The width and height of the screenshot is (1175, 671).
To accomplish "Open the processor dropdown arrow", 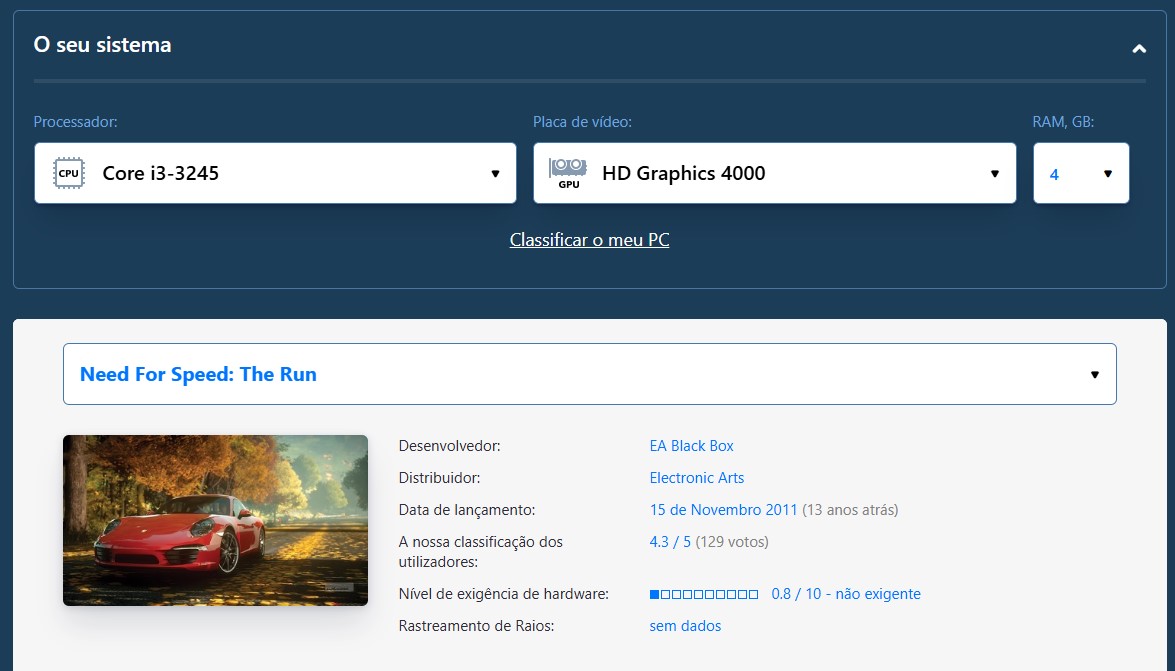I will (495, 174).
